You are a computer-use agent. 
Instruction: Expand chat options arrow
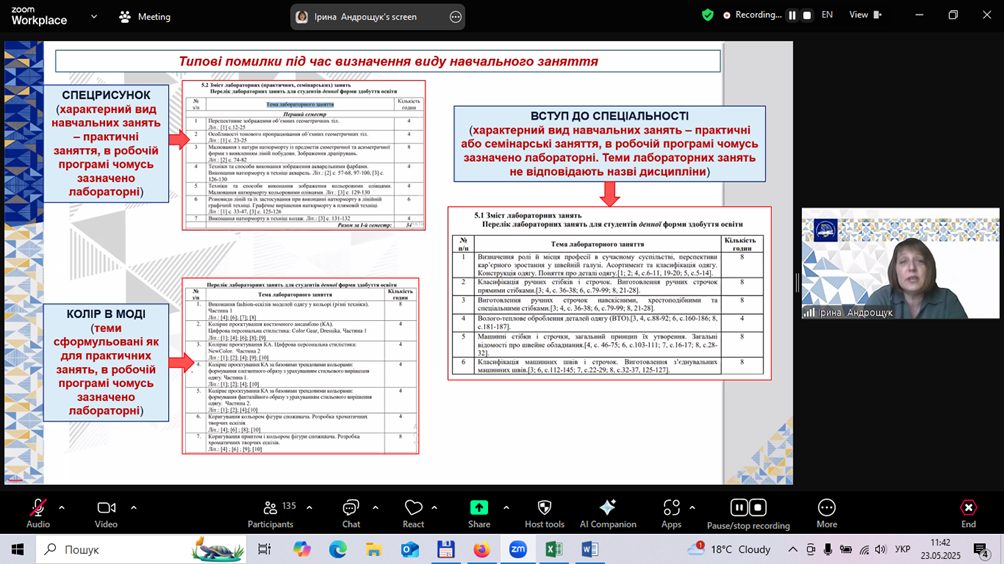point(375,508)
